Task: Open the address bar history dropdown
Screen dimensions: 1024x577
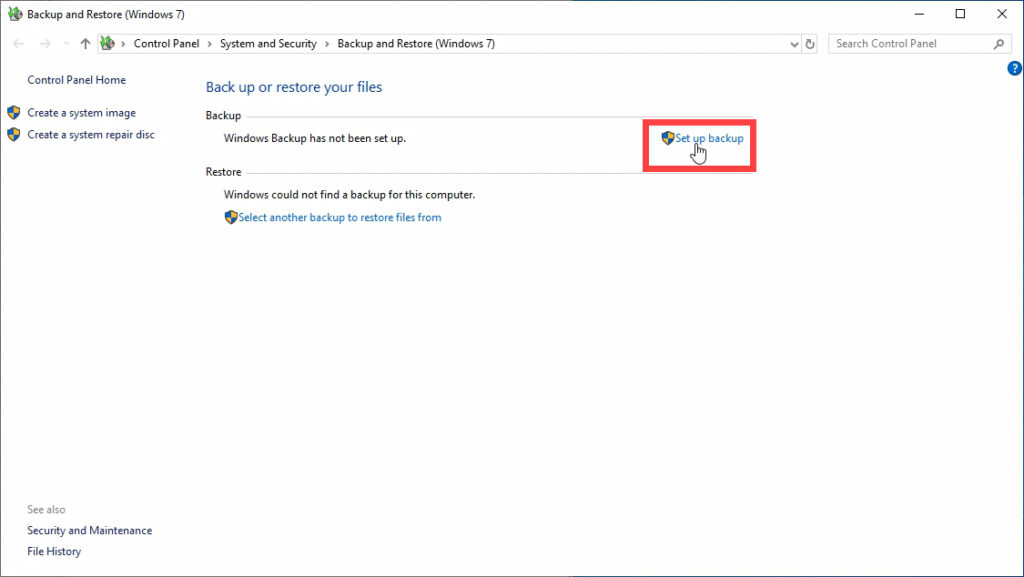Action: click(794, 44)
